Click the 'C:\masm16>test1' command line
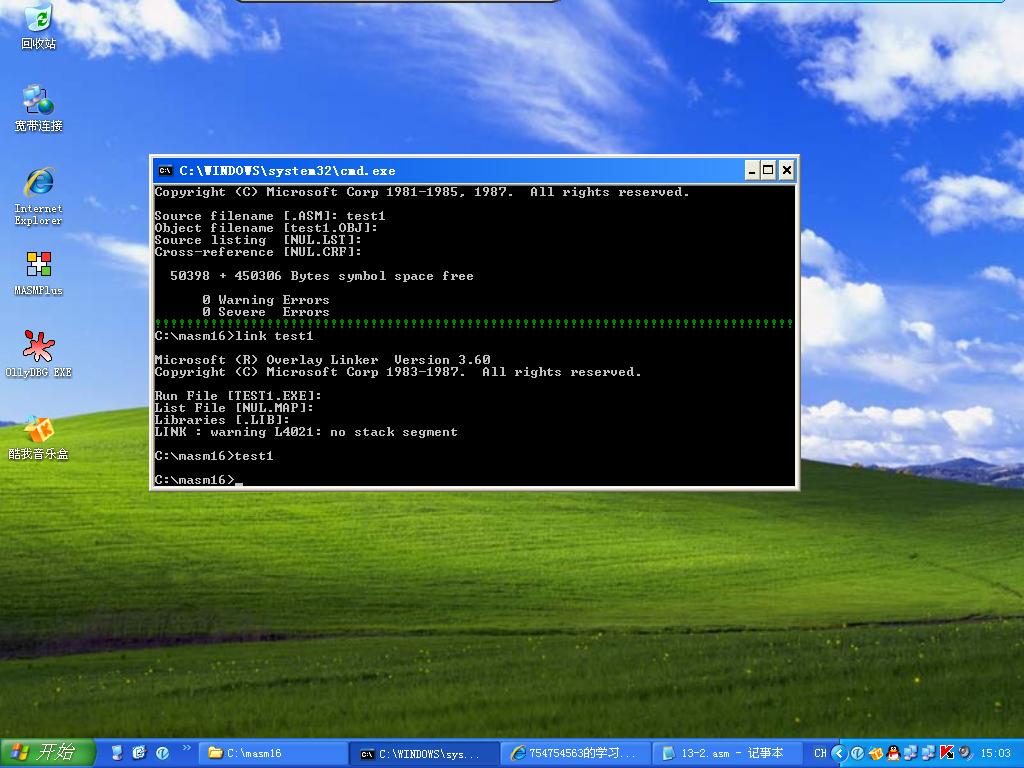This screenshot has height=768, width=1024. (x=214, y=456)
